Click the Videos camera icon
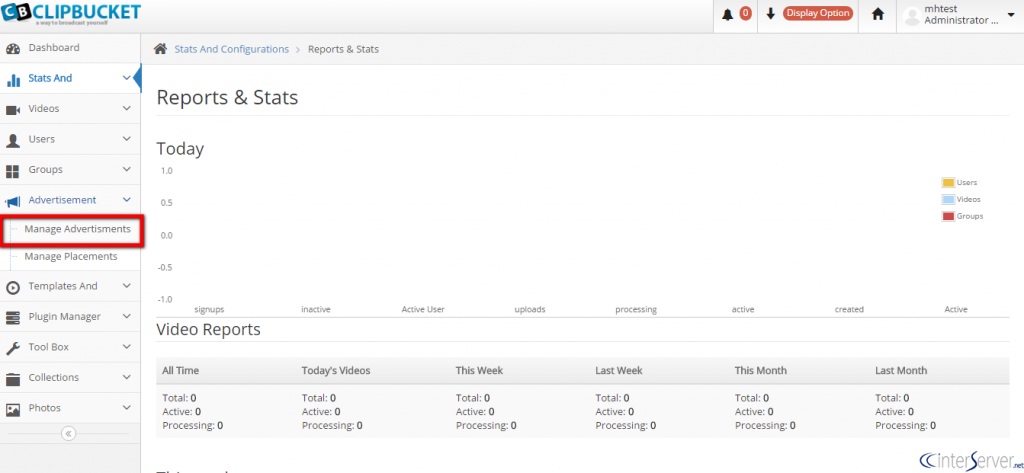The width and height of the screenshot is (1024, 473). [x=12, y=110]
